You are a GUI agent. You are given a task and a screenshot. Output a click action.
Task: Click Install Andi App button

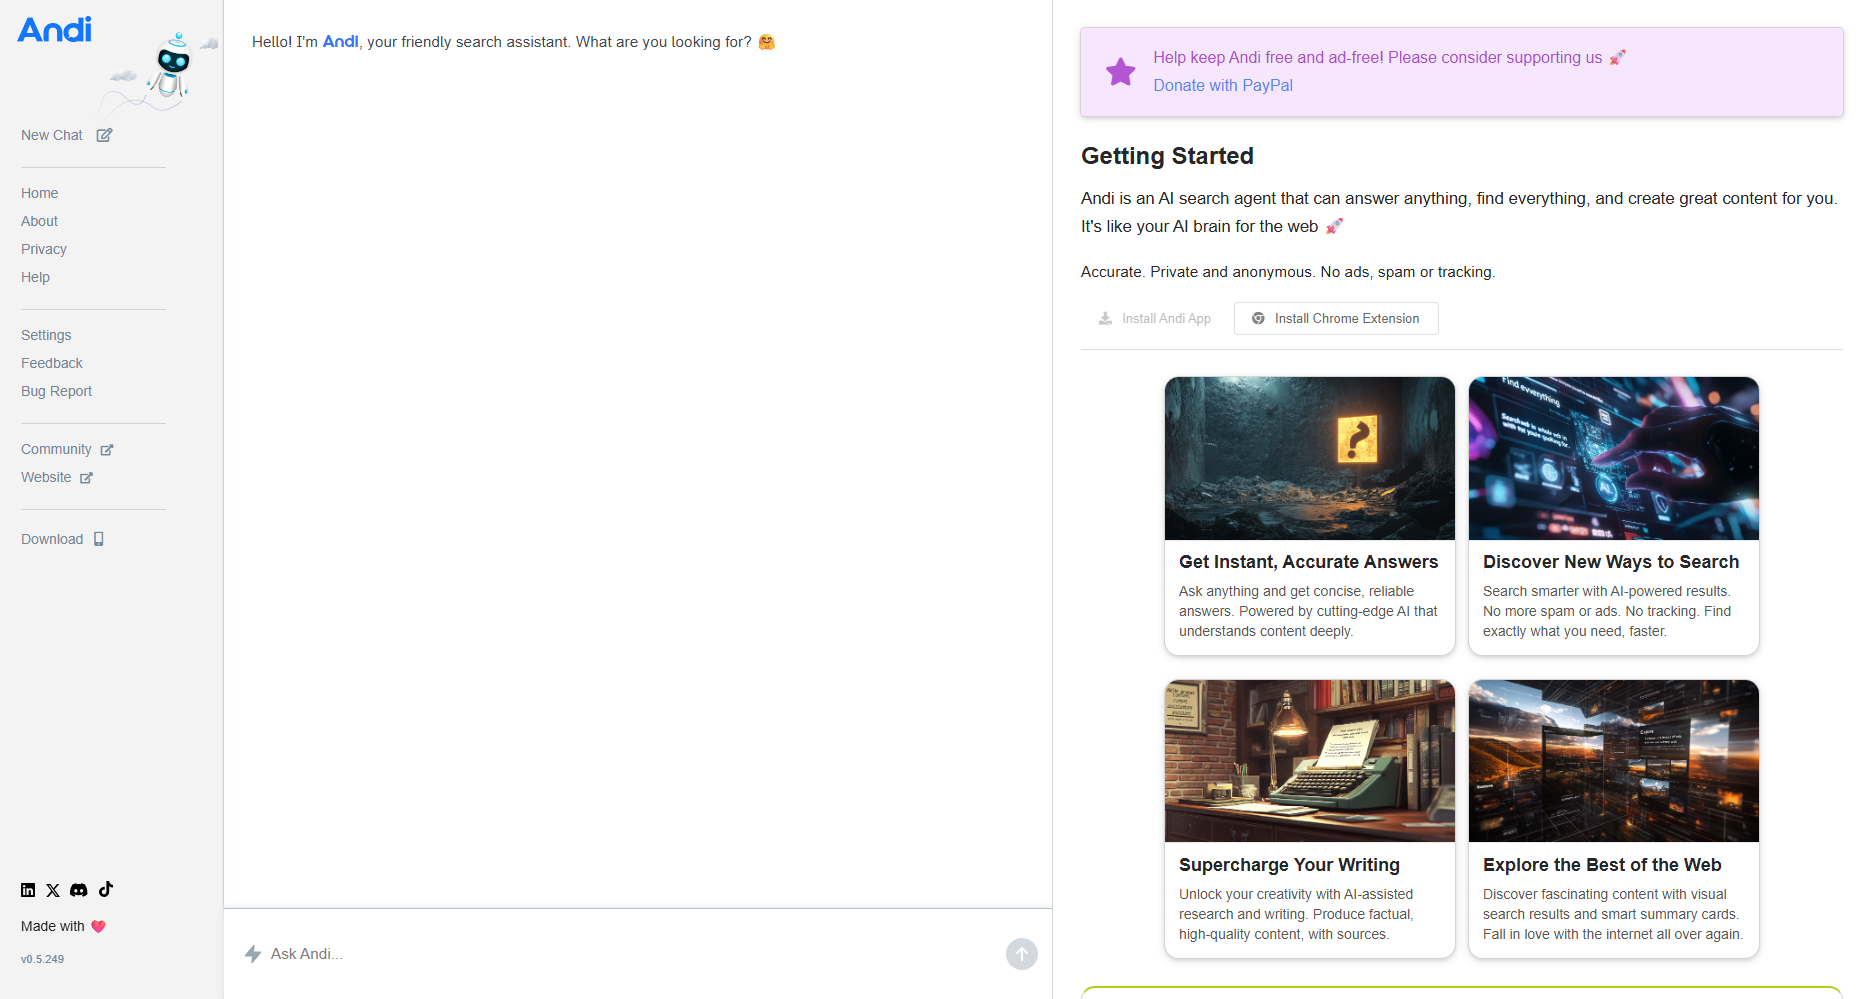(1155, 318)
